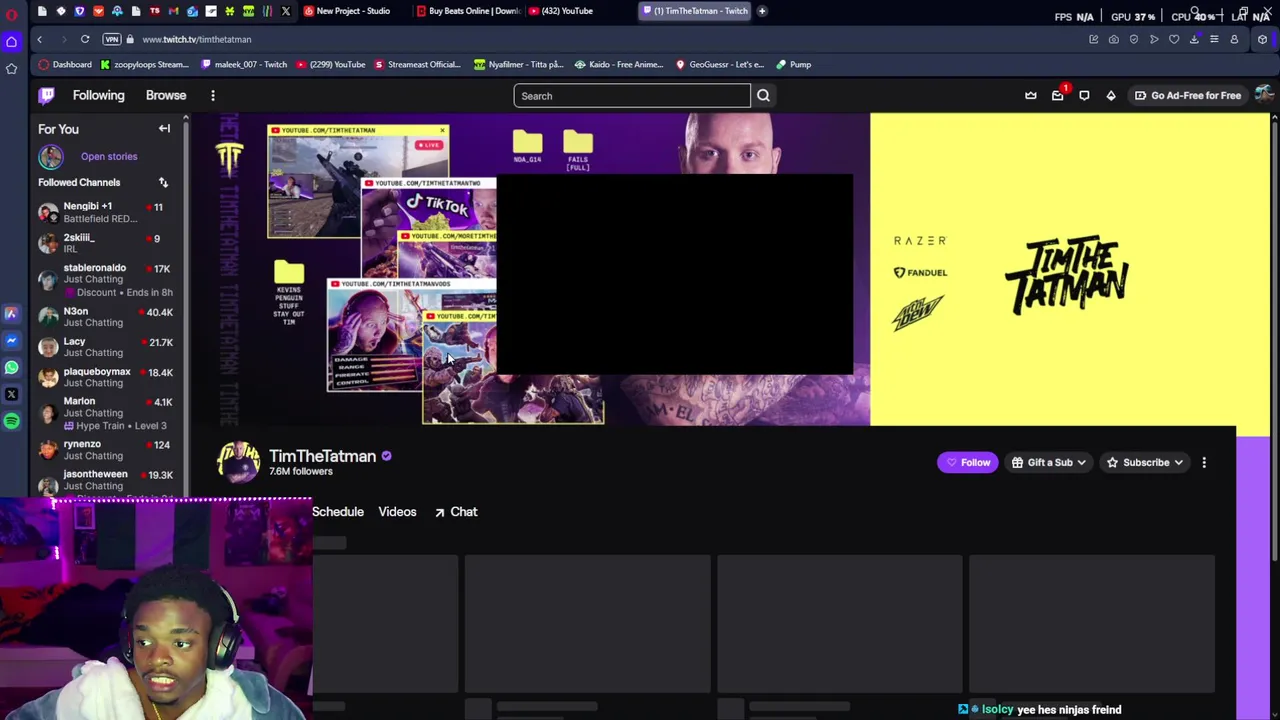Follow TimTheTatman channel
The image size is (1280, 720).
point(967,462)
